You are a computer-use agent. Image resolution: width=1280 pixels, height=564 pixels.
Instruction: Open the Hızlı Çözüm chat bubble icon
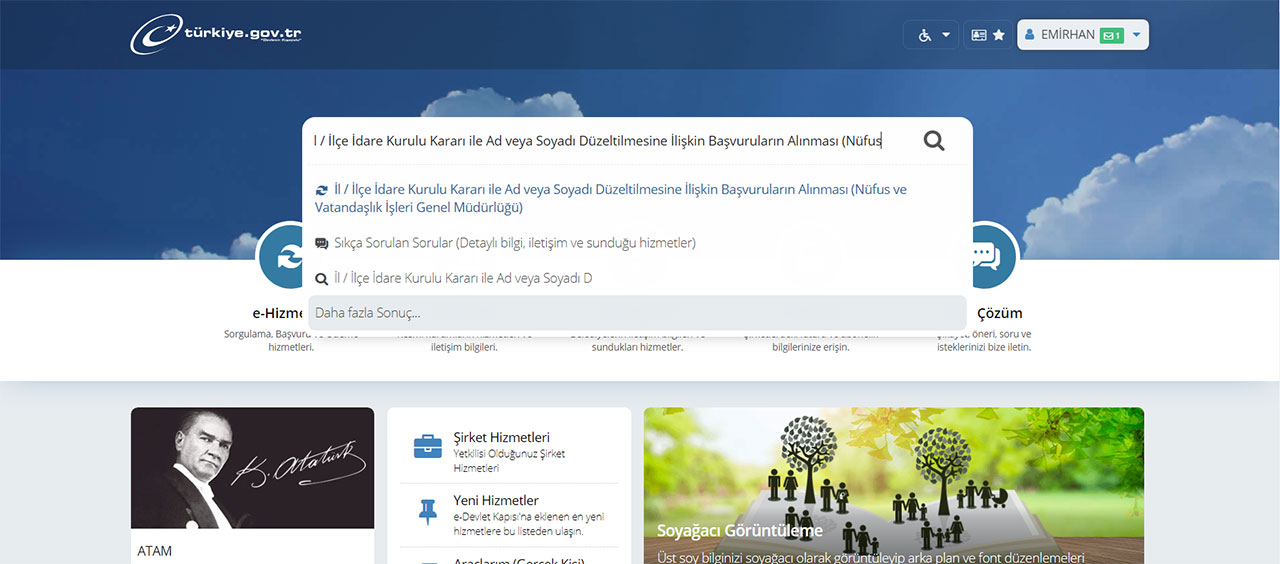click(x=986, y=257)
